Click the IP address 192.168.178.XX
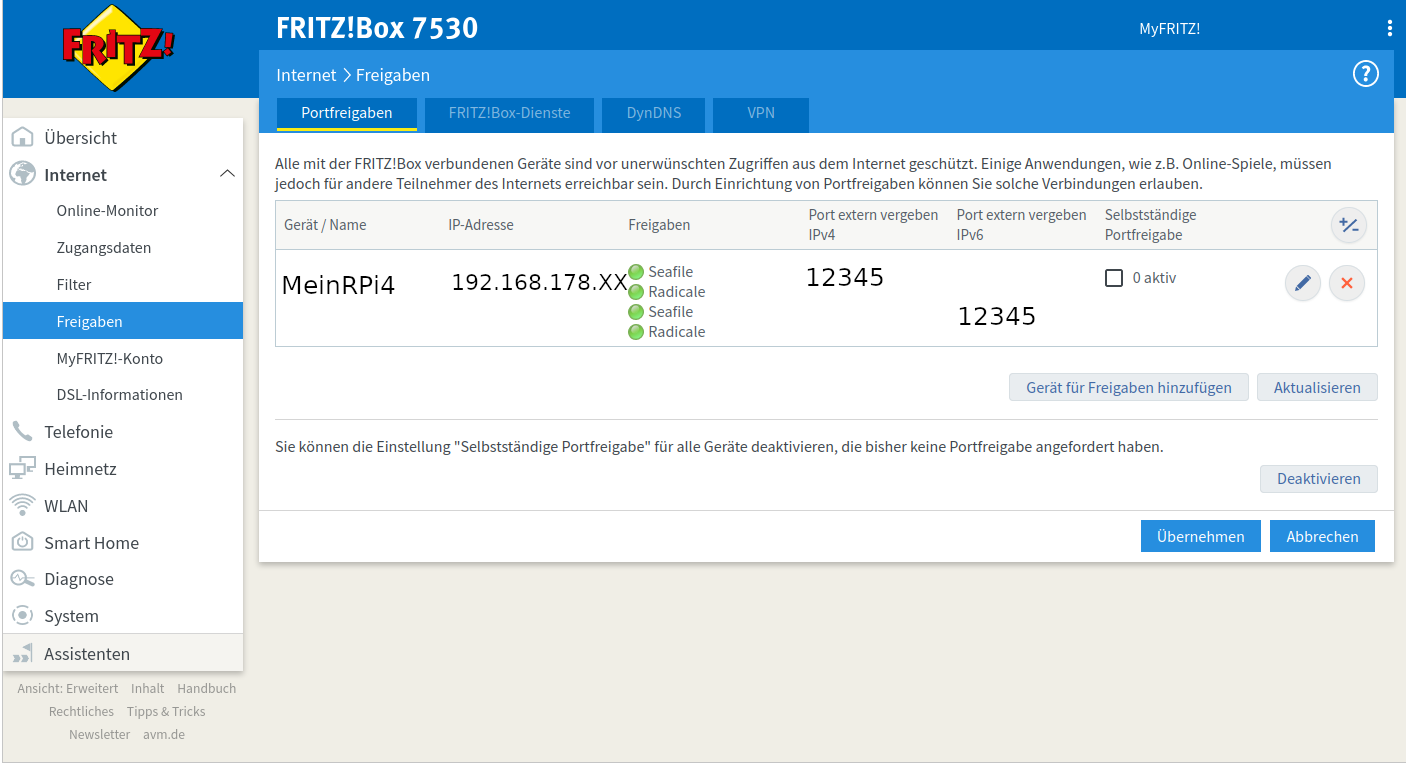 click(539, 282)
